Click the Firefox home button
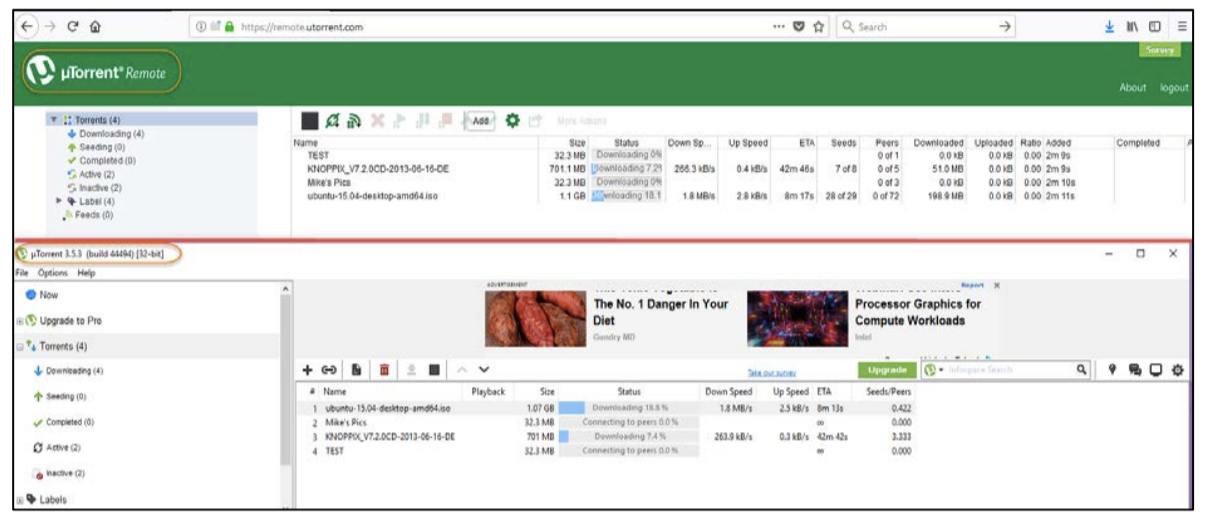The image size is (1208, 524). tap(96, 27)
